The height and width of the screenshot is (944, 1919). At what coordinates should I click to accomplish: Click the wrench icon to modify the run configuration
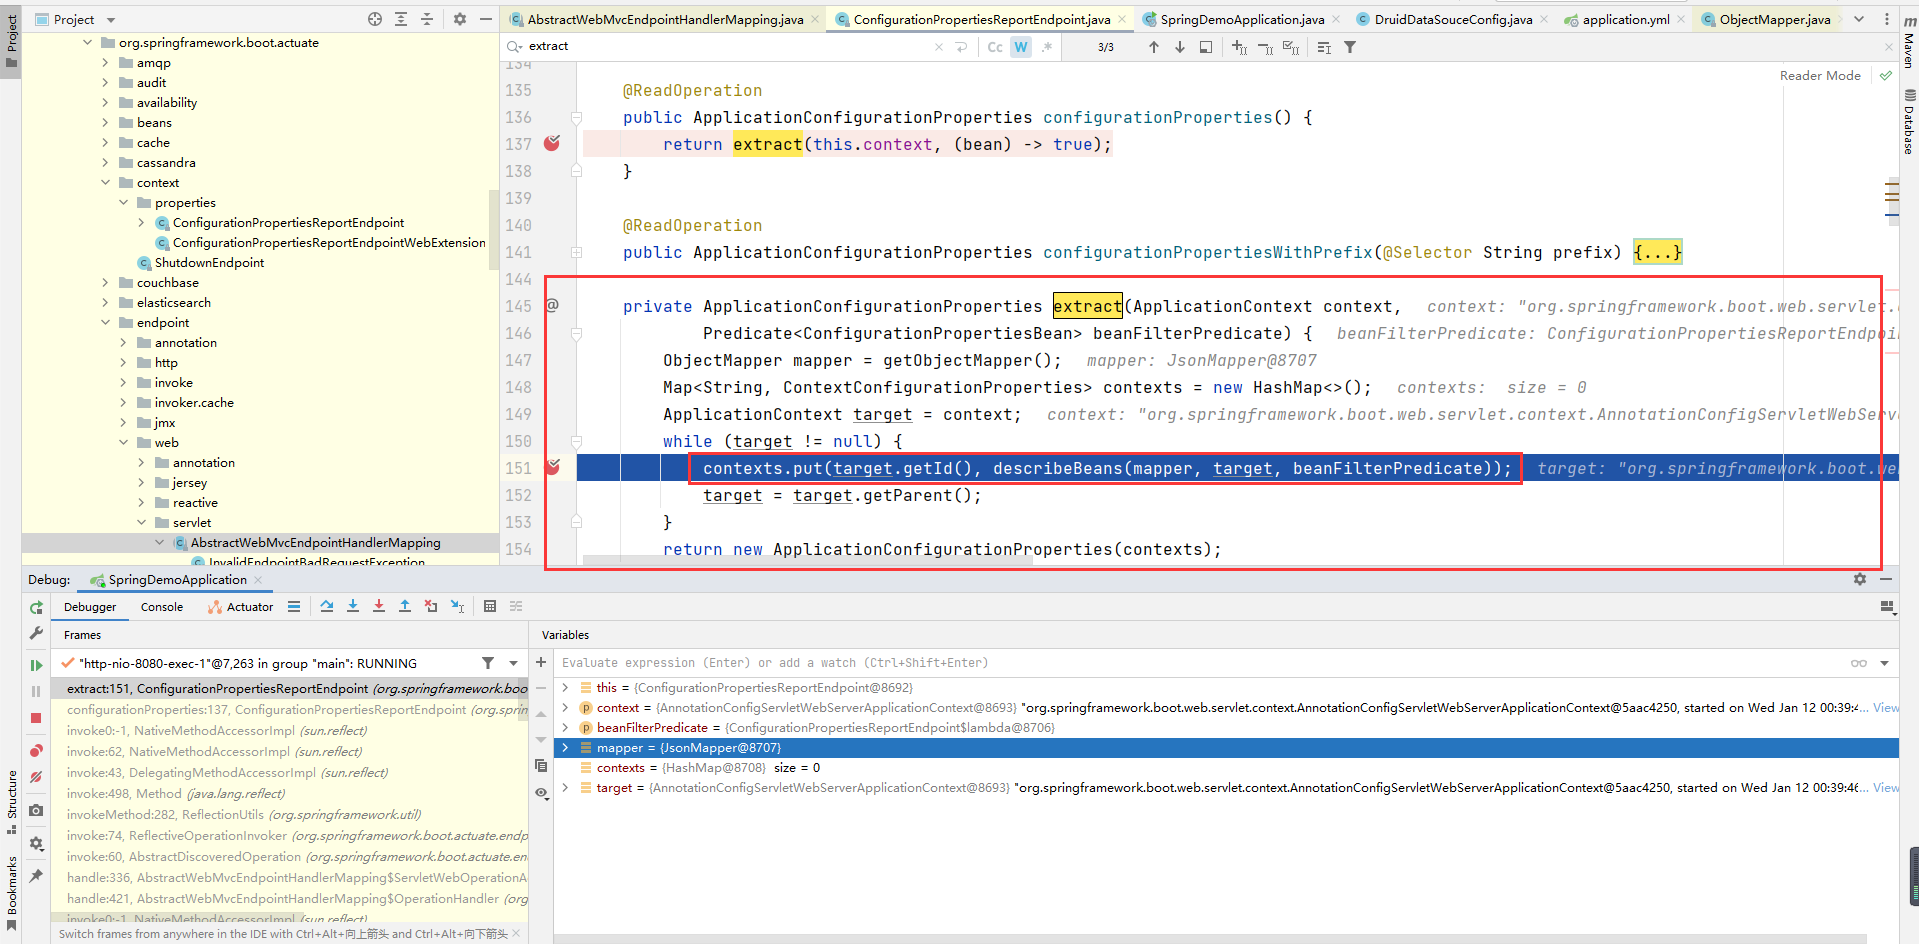tap(36, 632)
